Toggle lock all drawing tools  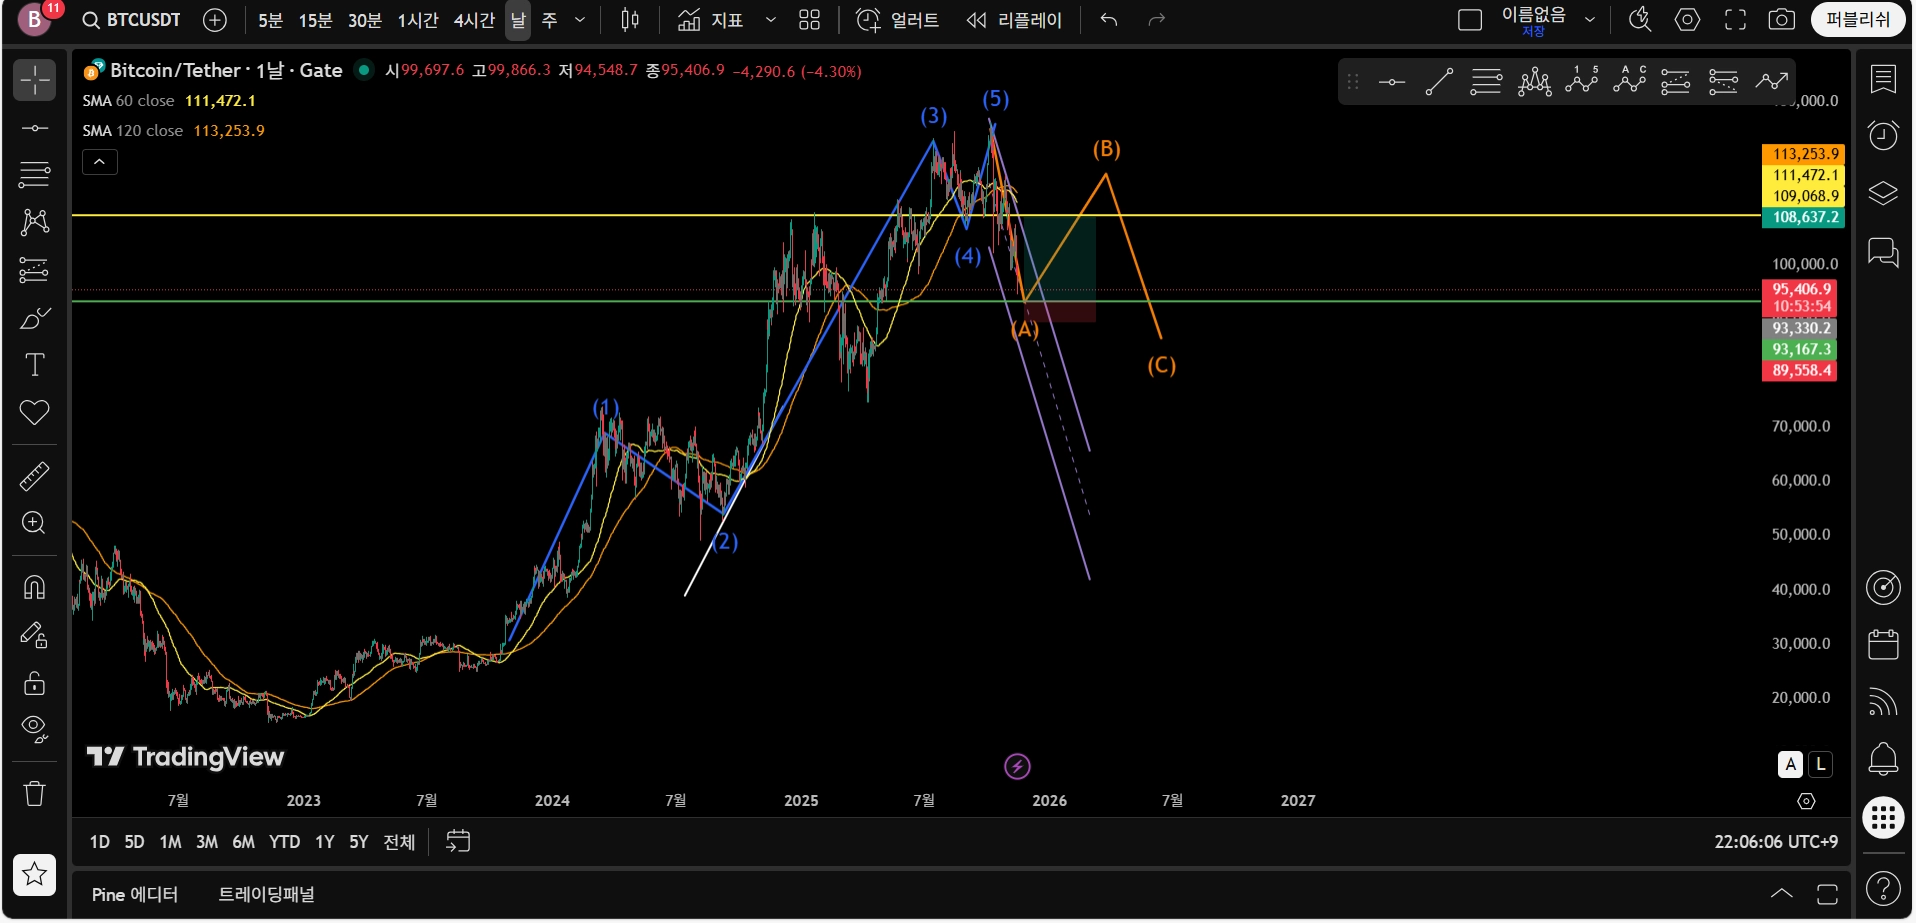(x=34, y=683)
